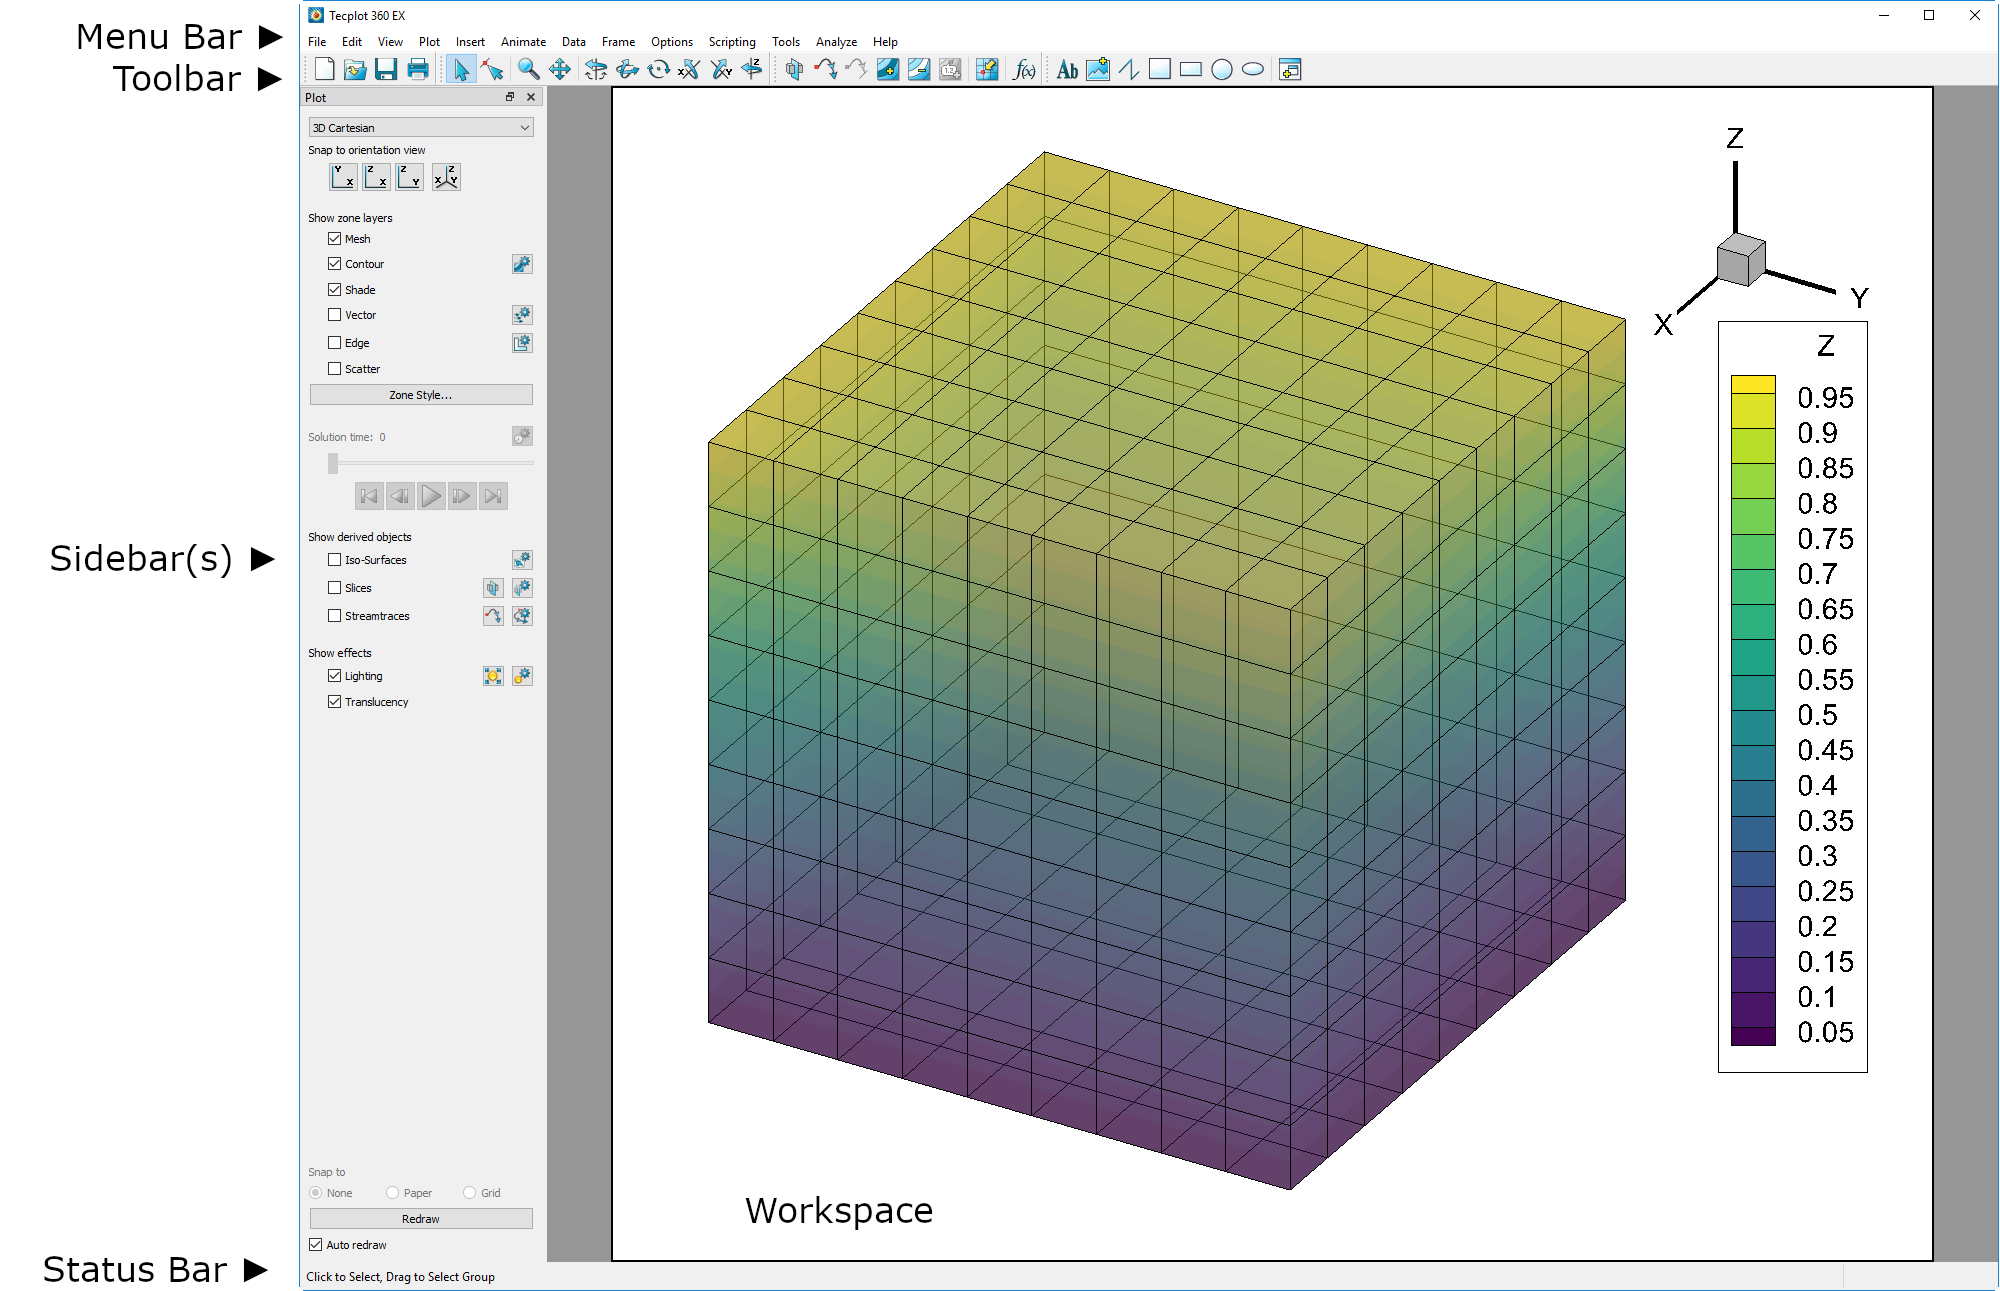The height and width of the screenshot is (1291, 2000).
Task: Select the Zoom magnifier tool
Action: point(528,69)
